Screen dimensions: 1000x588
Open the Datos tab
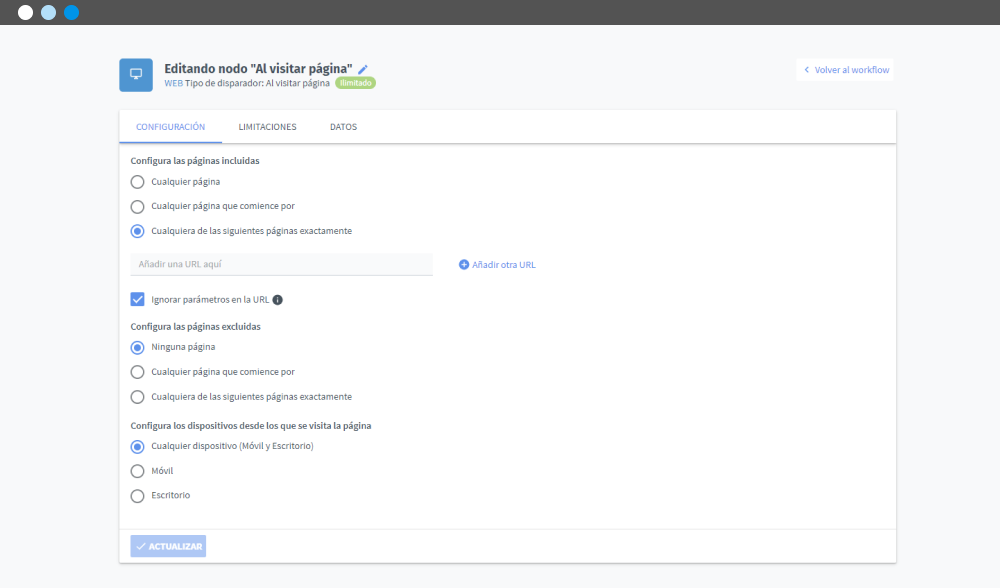(x=343, y=127)
